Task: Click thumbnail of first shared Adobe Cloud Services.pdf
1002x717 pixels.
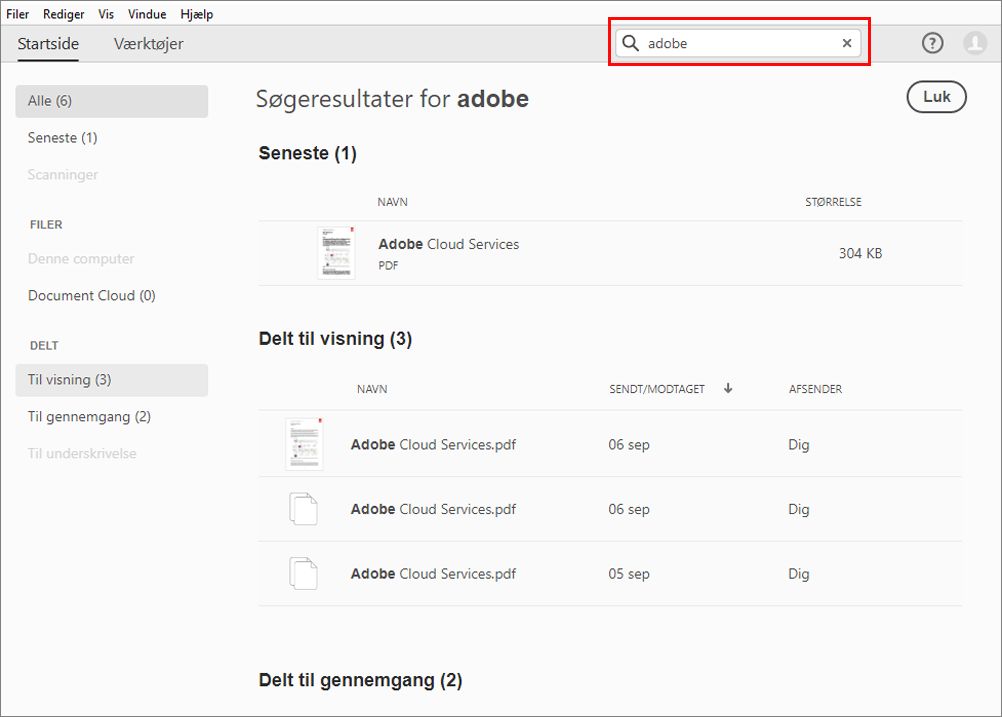Action: 303,444
